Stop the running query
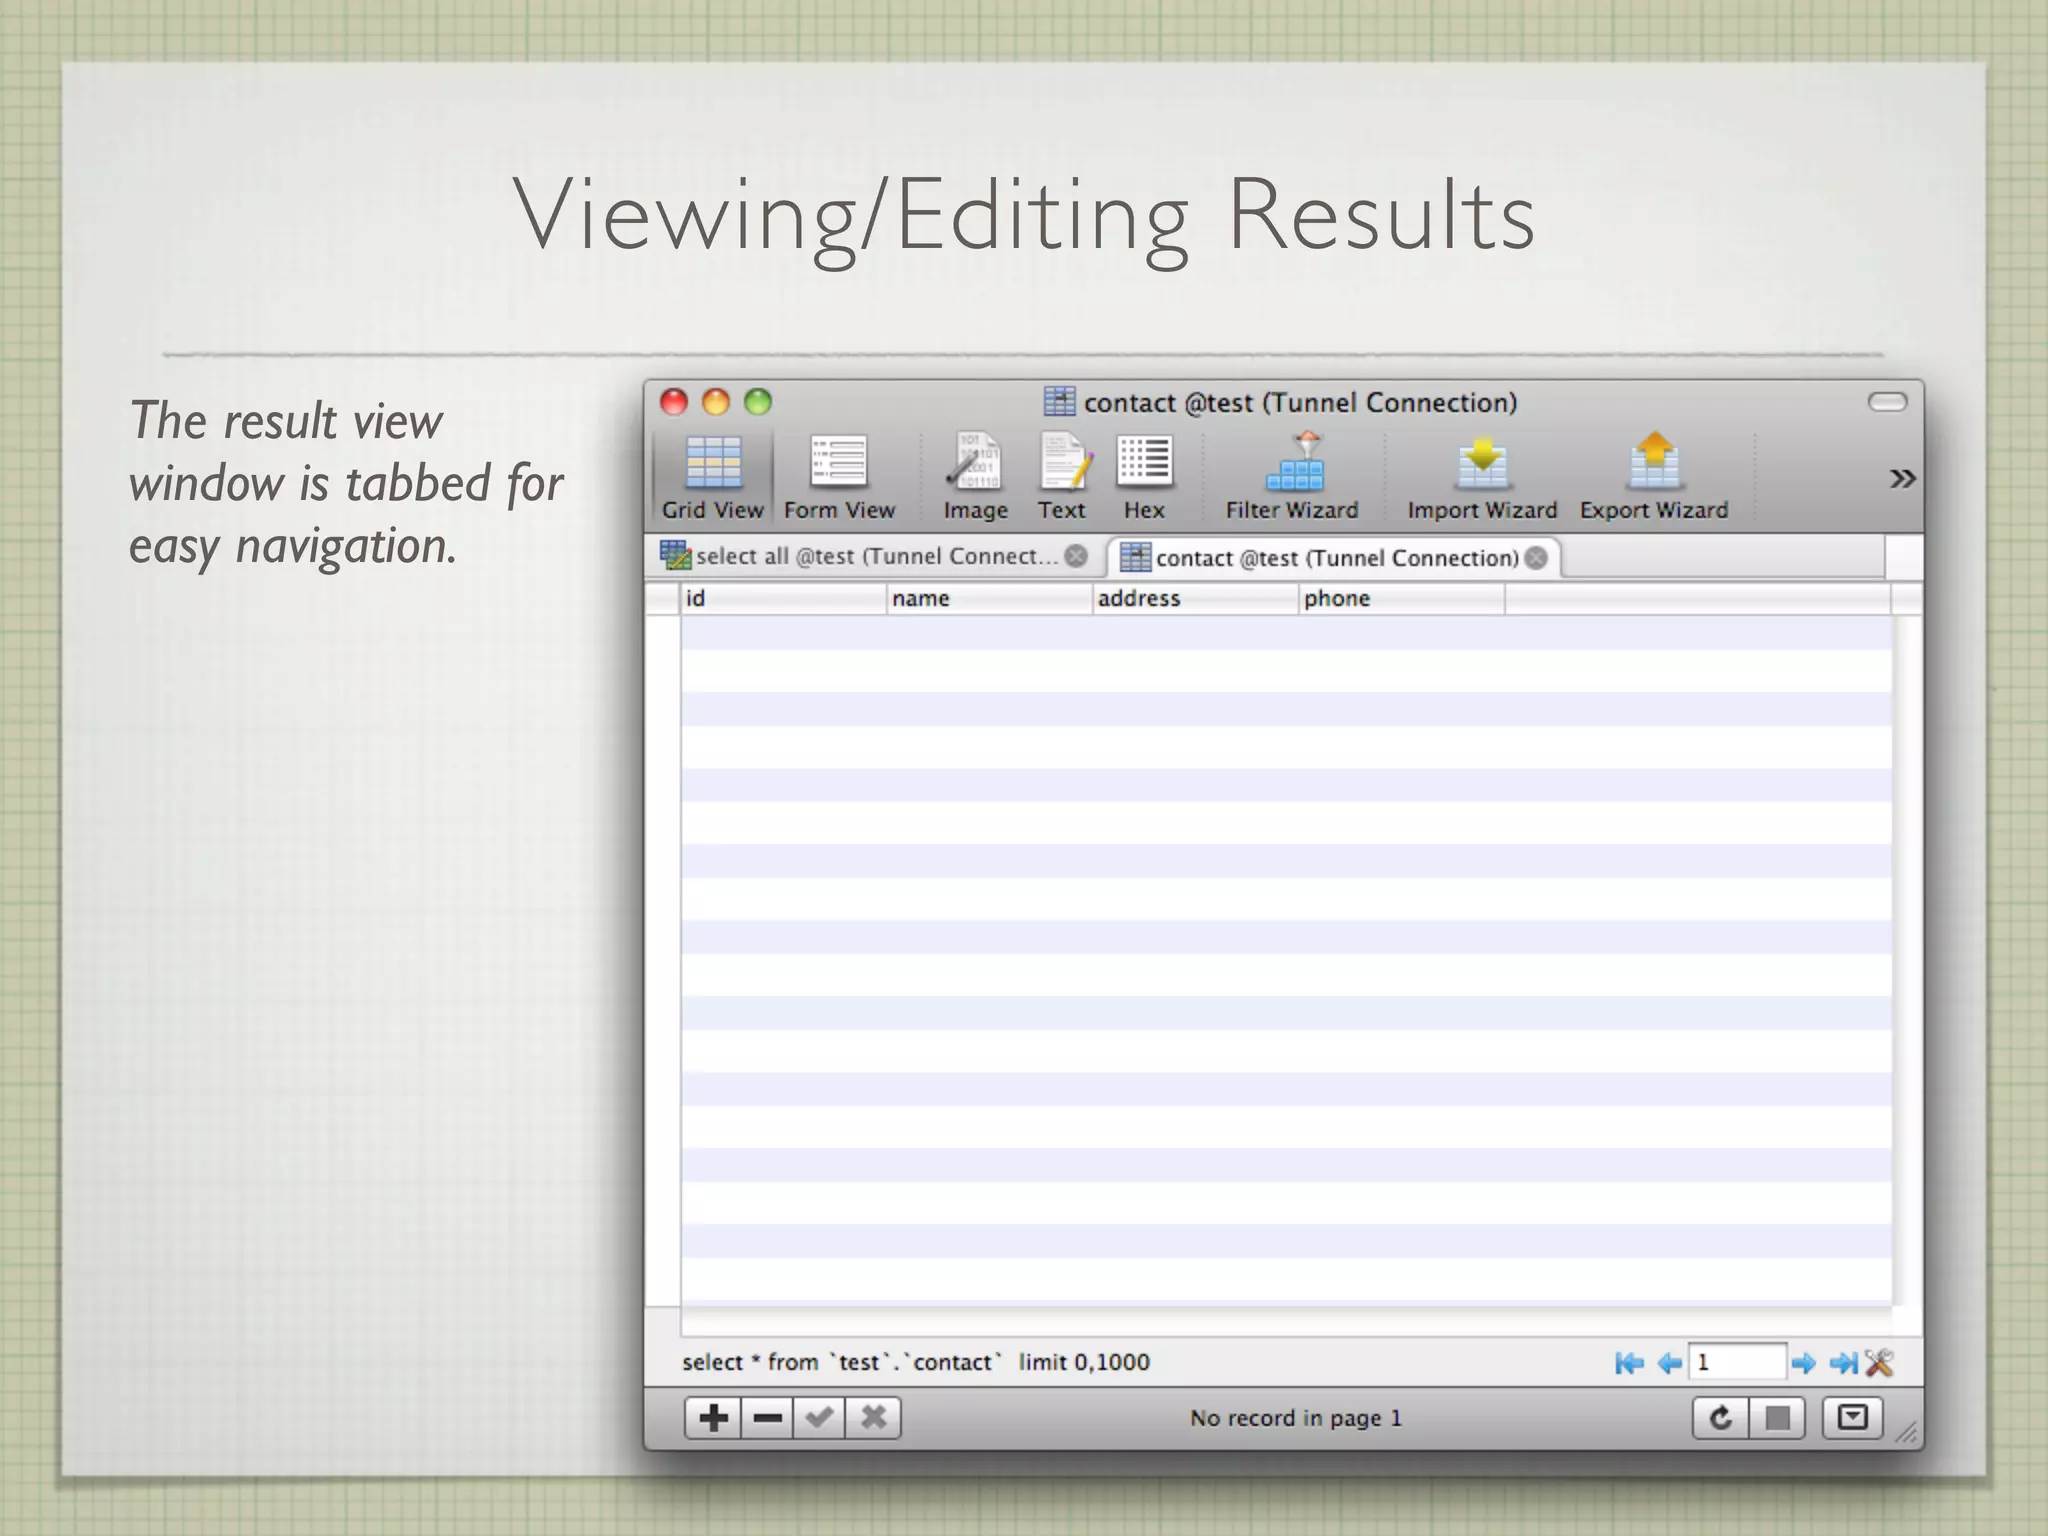The height and width of the screenshot is (1536, 2048). (x=1777, y=1418)
